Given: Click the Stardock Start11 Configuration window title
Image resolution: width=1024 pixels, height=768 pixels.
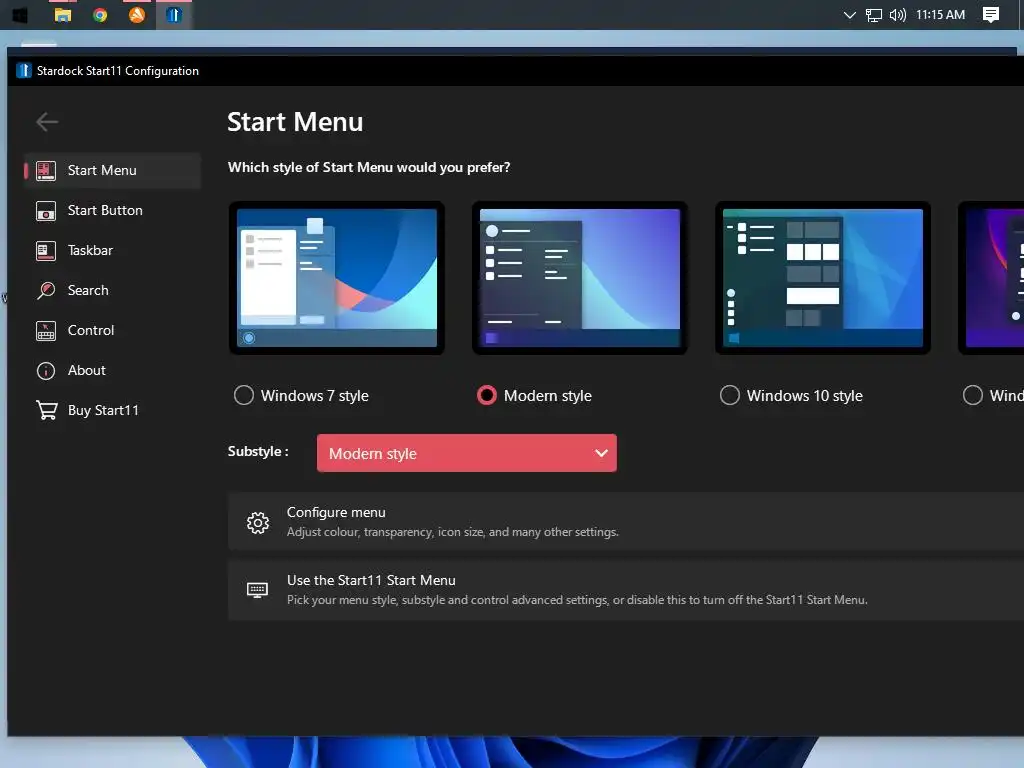Looking at the screenshot, I should click(x=118, y=71).
